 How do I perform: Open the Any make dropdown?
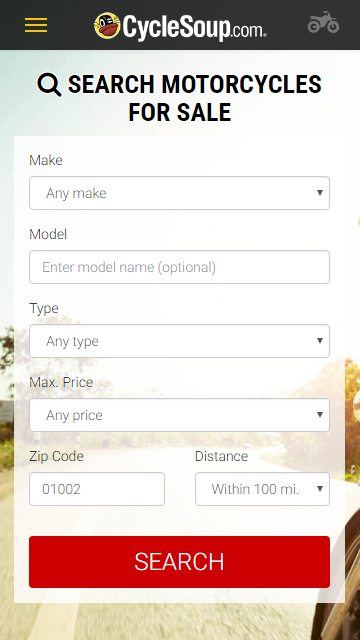[179, 193]
